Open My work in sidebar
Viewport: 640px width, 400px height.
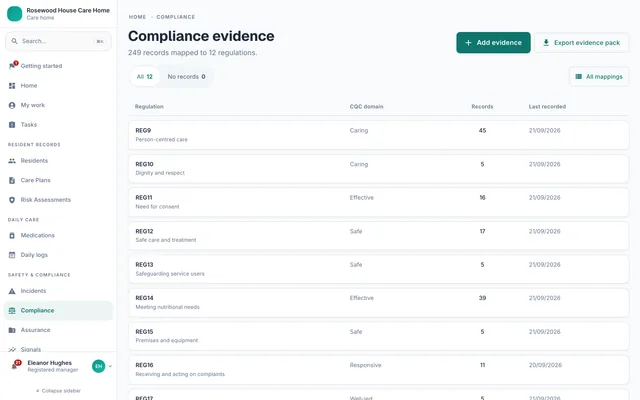pos(58,105)
